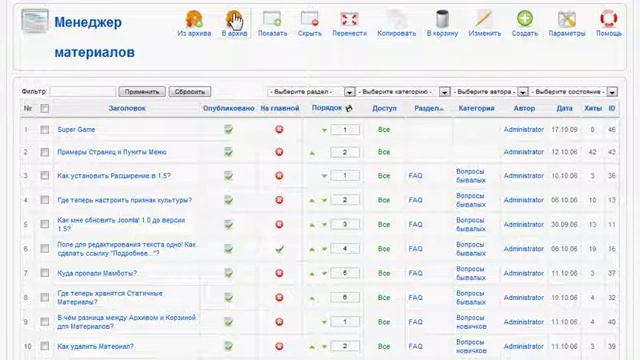Screen dimensions: 640x360
Task: Click the order number field for 'Super Game'
Action: tap(345, 130)
